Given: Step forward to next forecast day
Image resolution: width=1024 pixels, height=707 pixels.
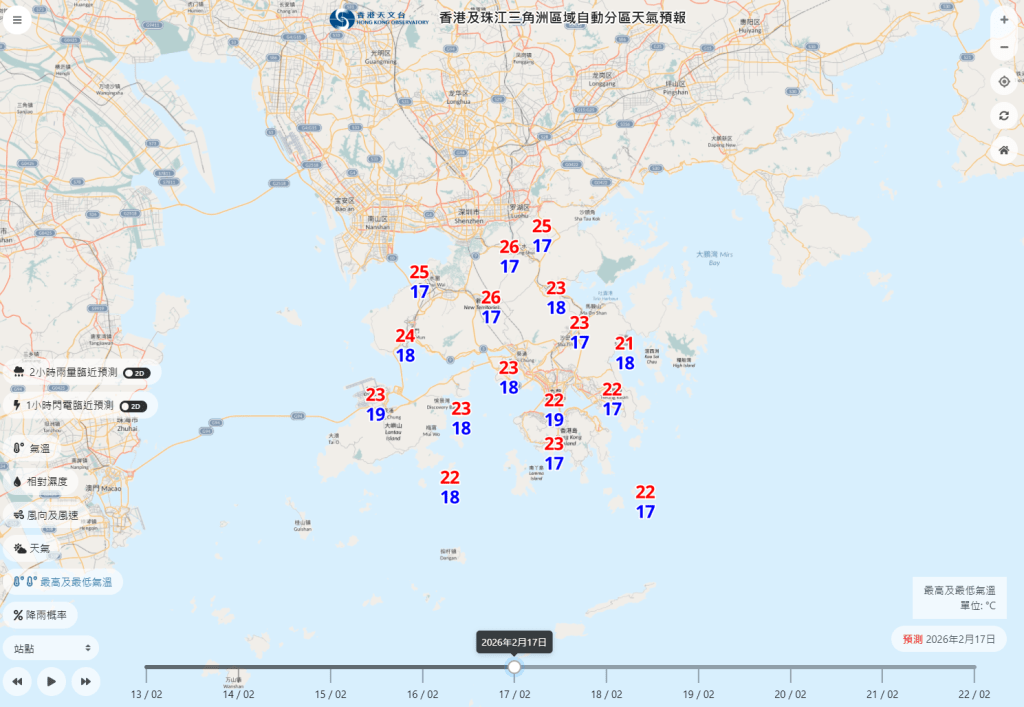Looking at the screenshot, I should click(x=86, y=681).
